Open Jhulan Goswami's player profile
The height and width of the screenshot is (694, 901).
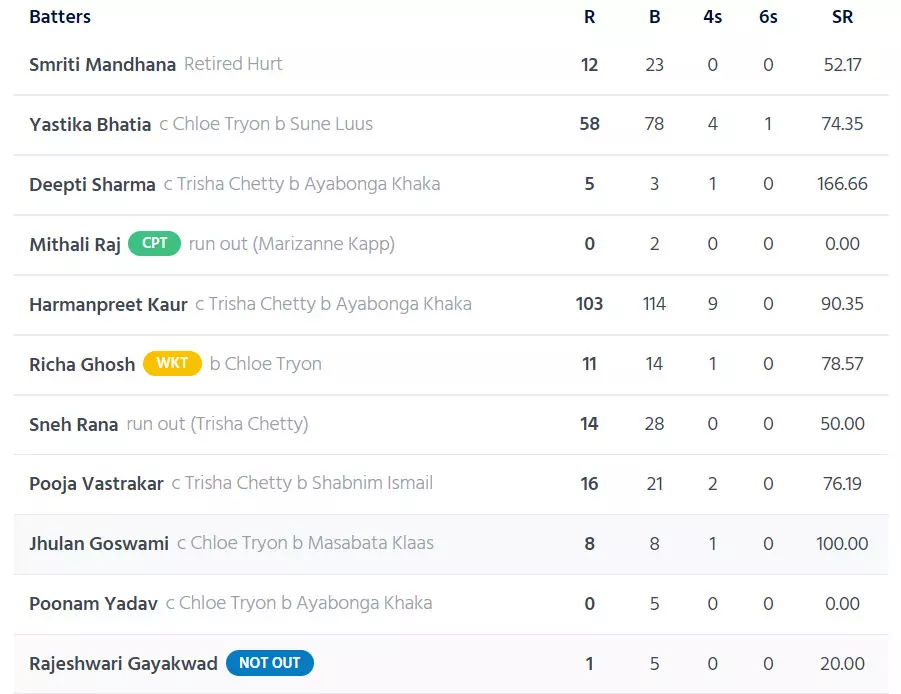coord(99,544)
